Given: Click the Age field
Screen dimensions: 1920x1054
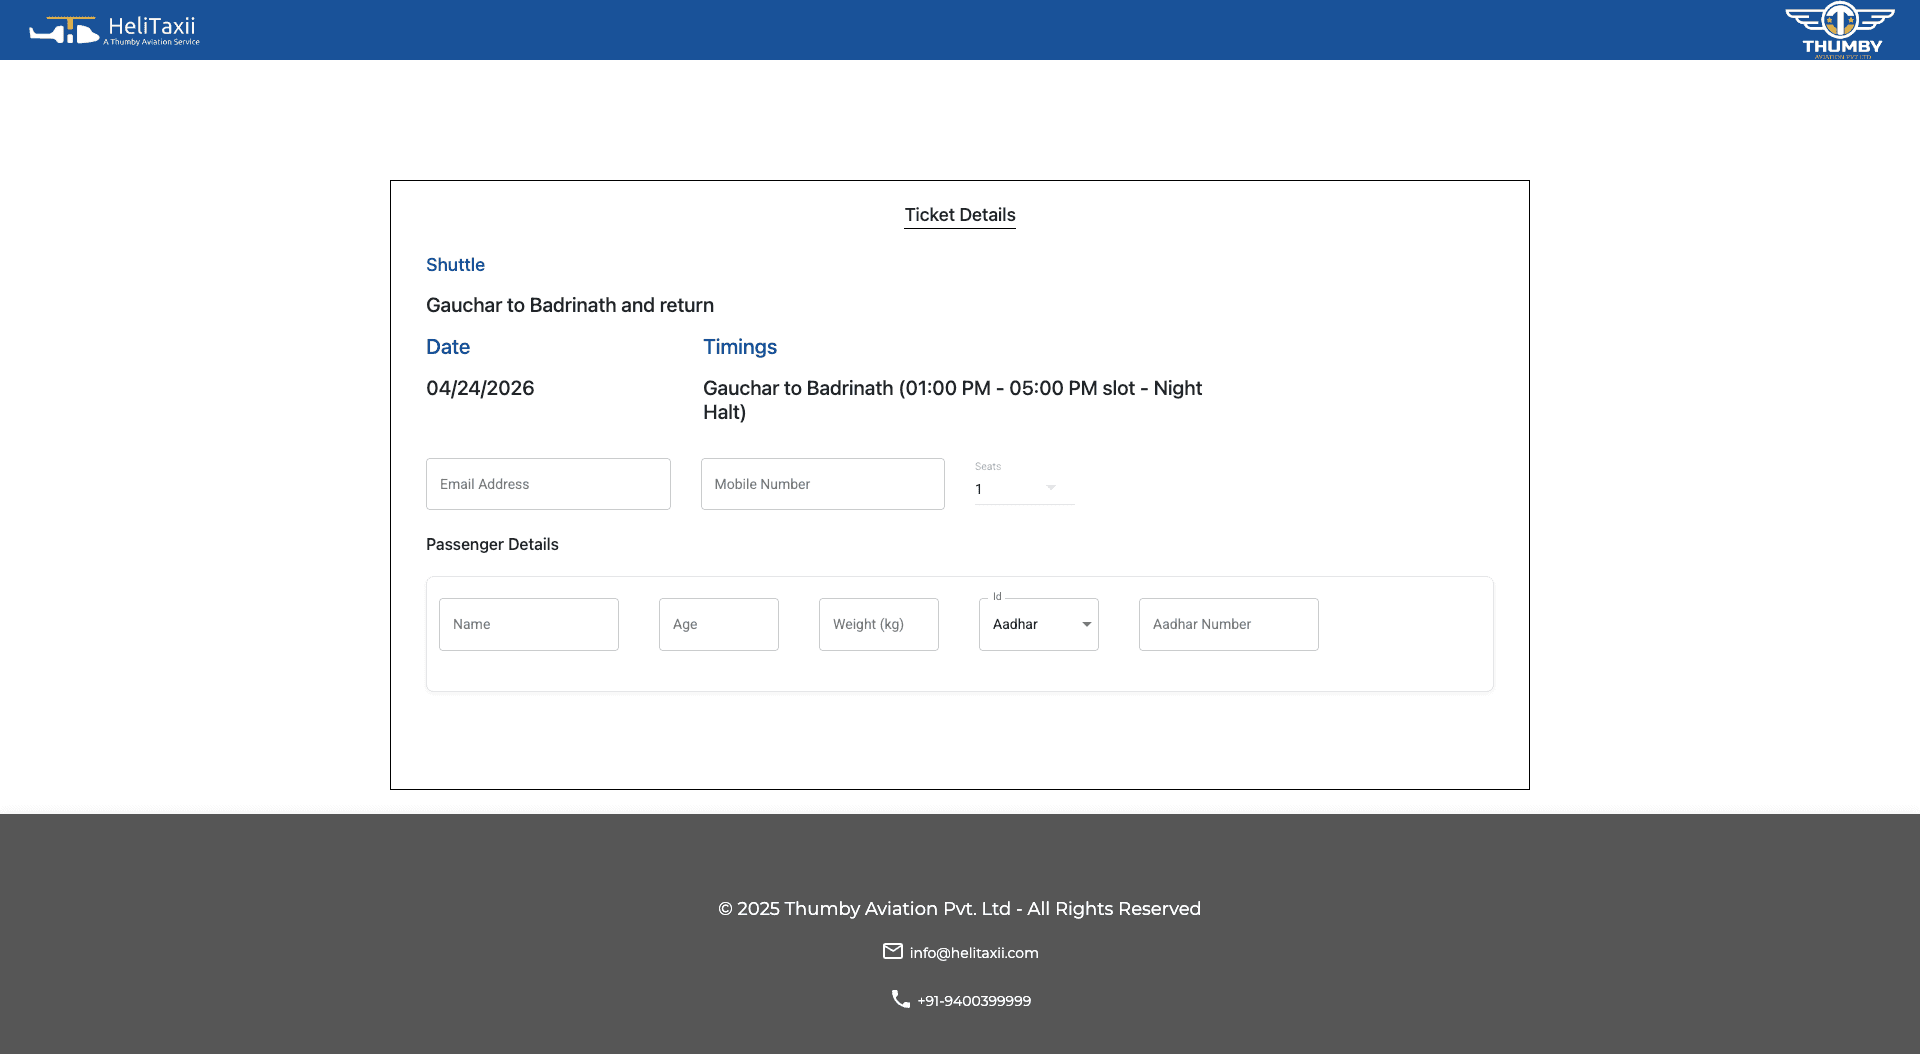Looking at the screenshot, I should pyautogui.click(x=718, y=624).
